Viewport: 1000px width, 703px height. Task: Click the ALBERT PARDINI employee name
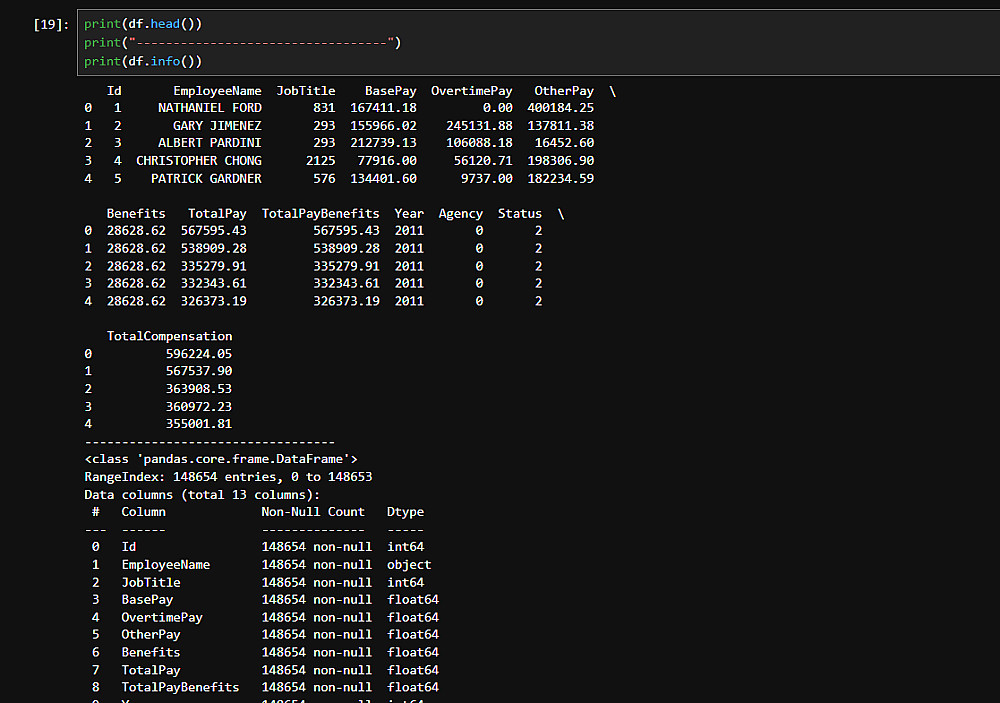pyautogui.click(x=210, y=143)
